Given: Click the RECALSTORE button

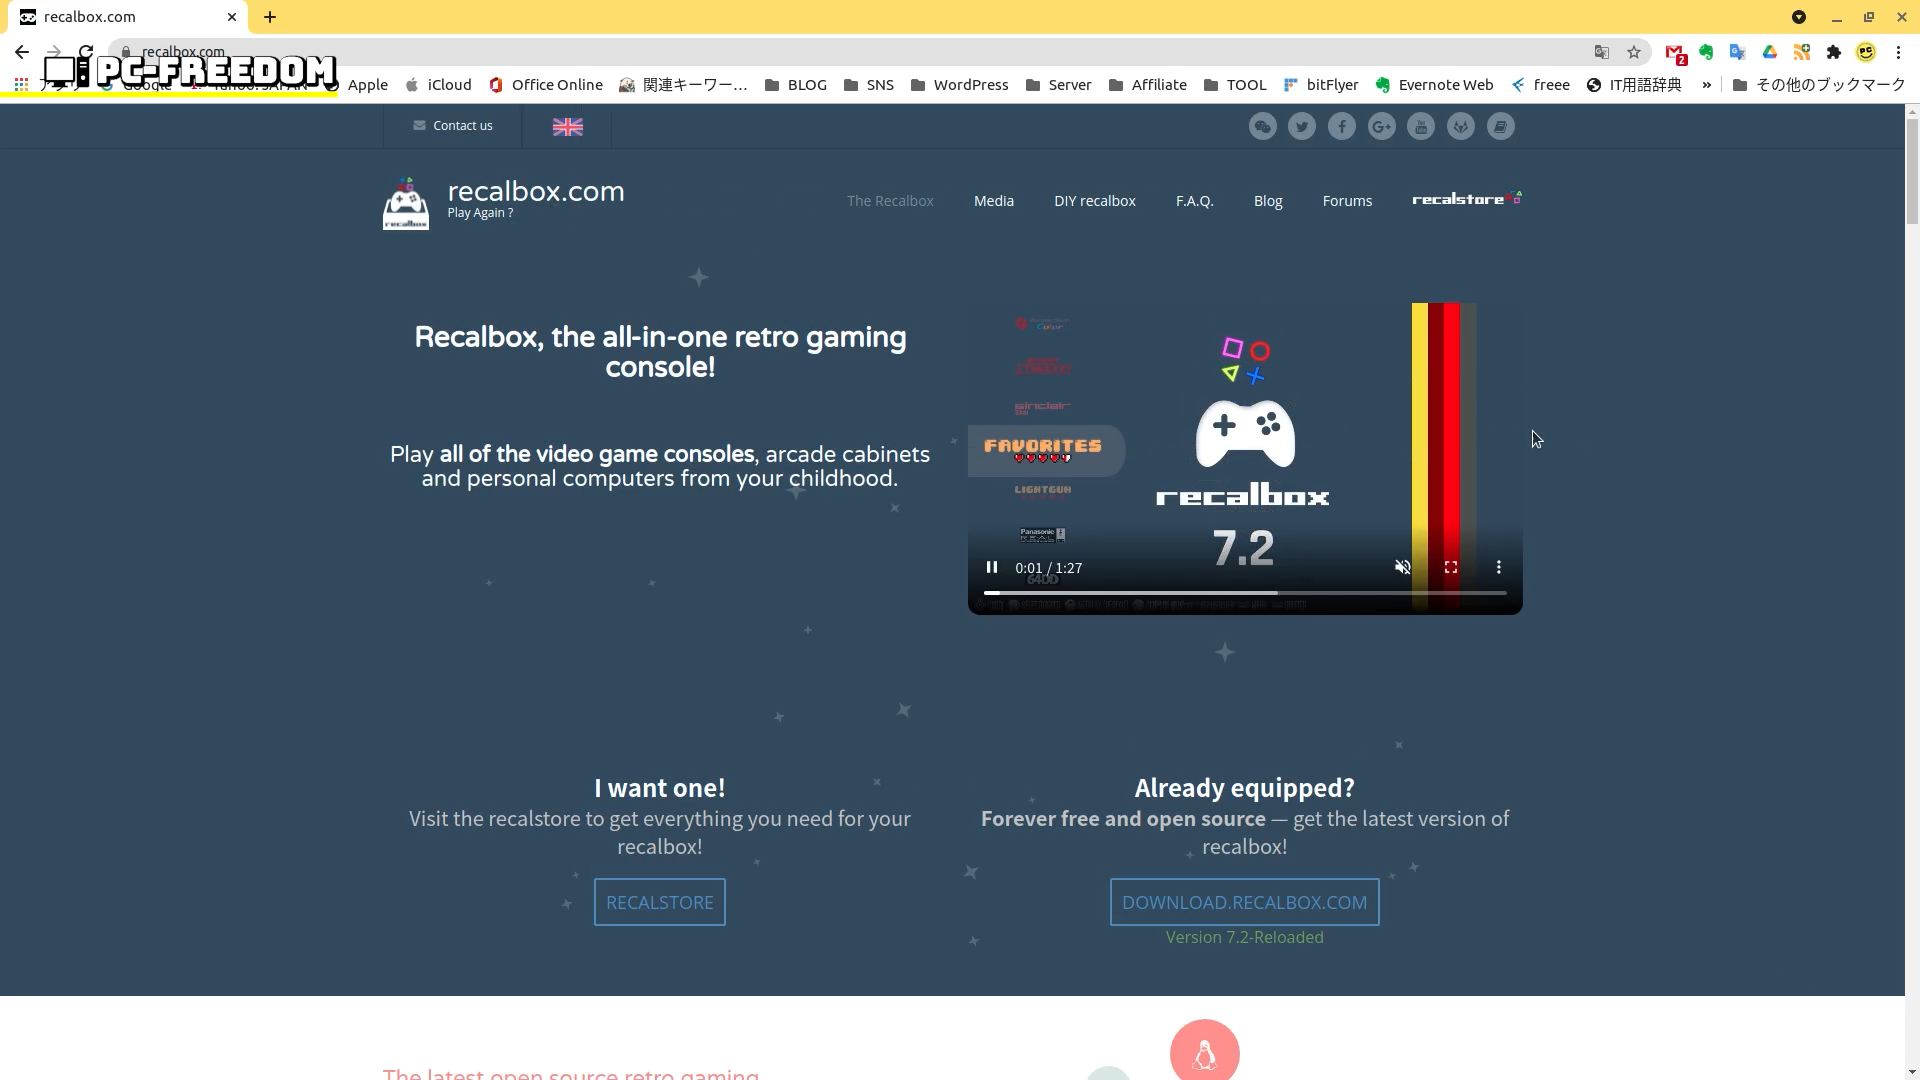Looking at the screenshot, I should [659, 902].
